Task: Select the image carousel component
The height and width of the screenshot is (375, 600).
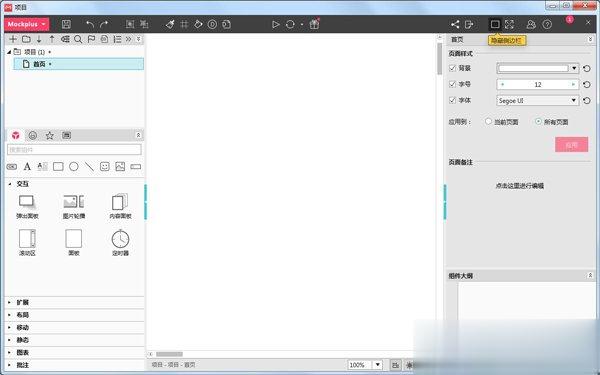Action: pos(73,206)
